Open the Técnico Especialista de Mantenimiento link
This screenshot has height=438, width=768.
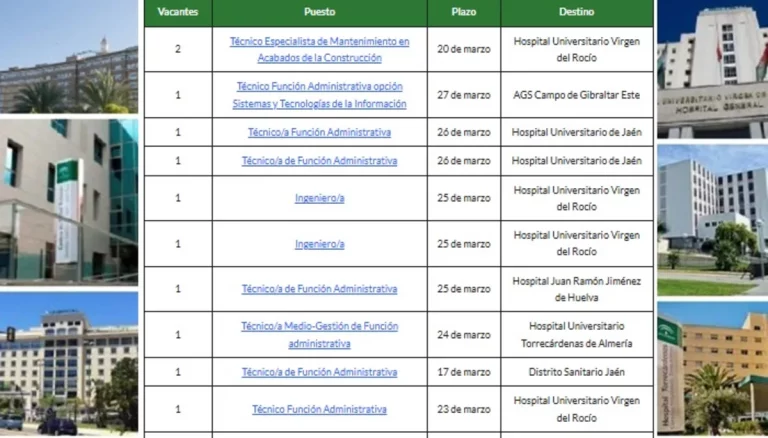[319, 49]
